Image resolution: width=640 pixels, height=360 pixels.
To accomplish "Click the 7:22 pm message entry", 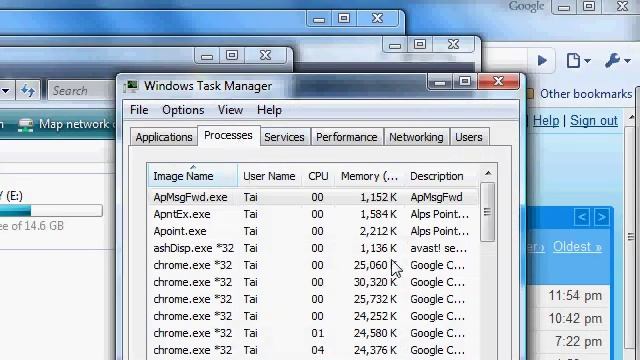I will pyautogui.click(x=578, y=341).
